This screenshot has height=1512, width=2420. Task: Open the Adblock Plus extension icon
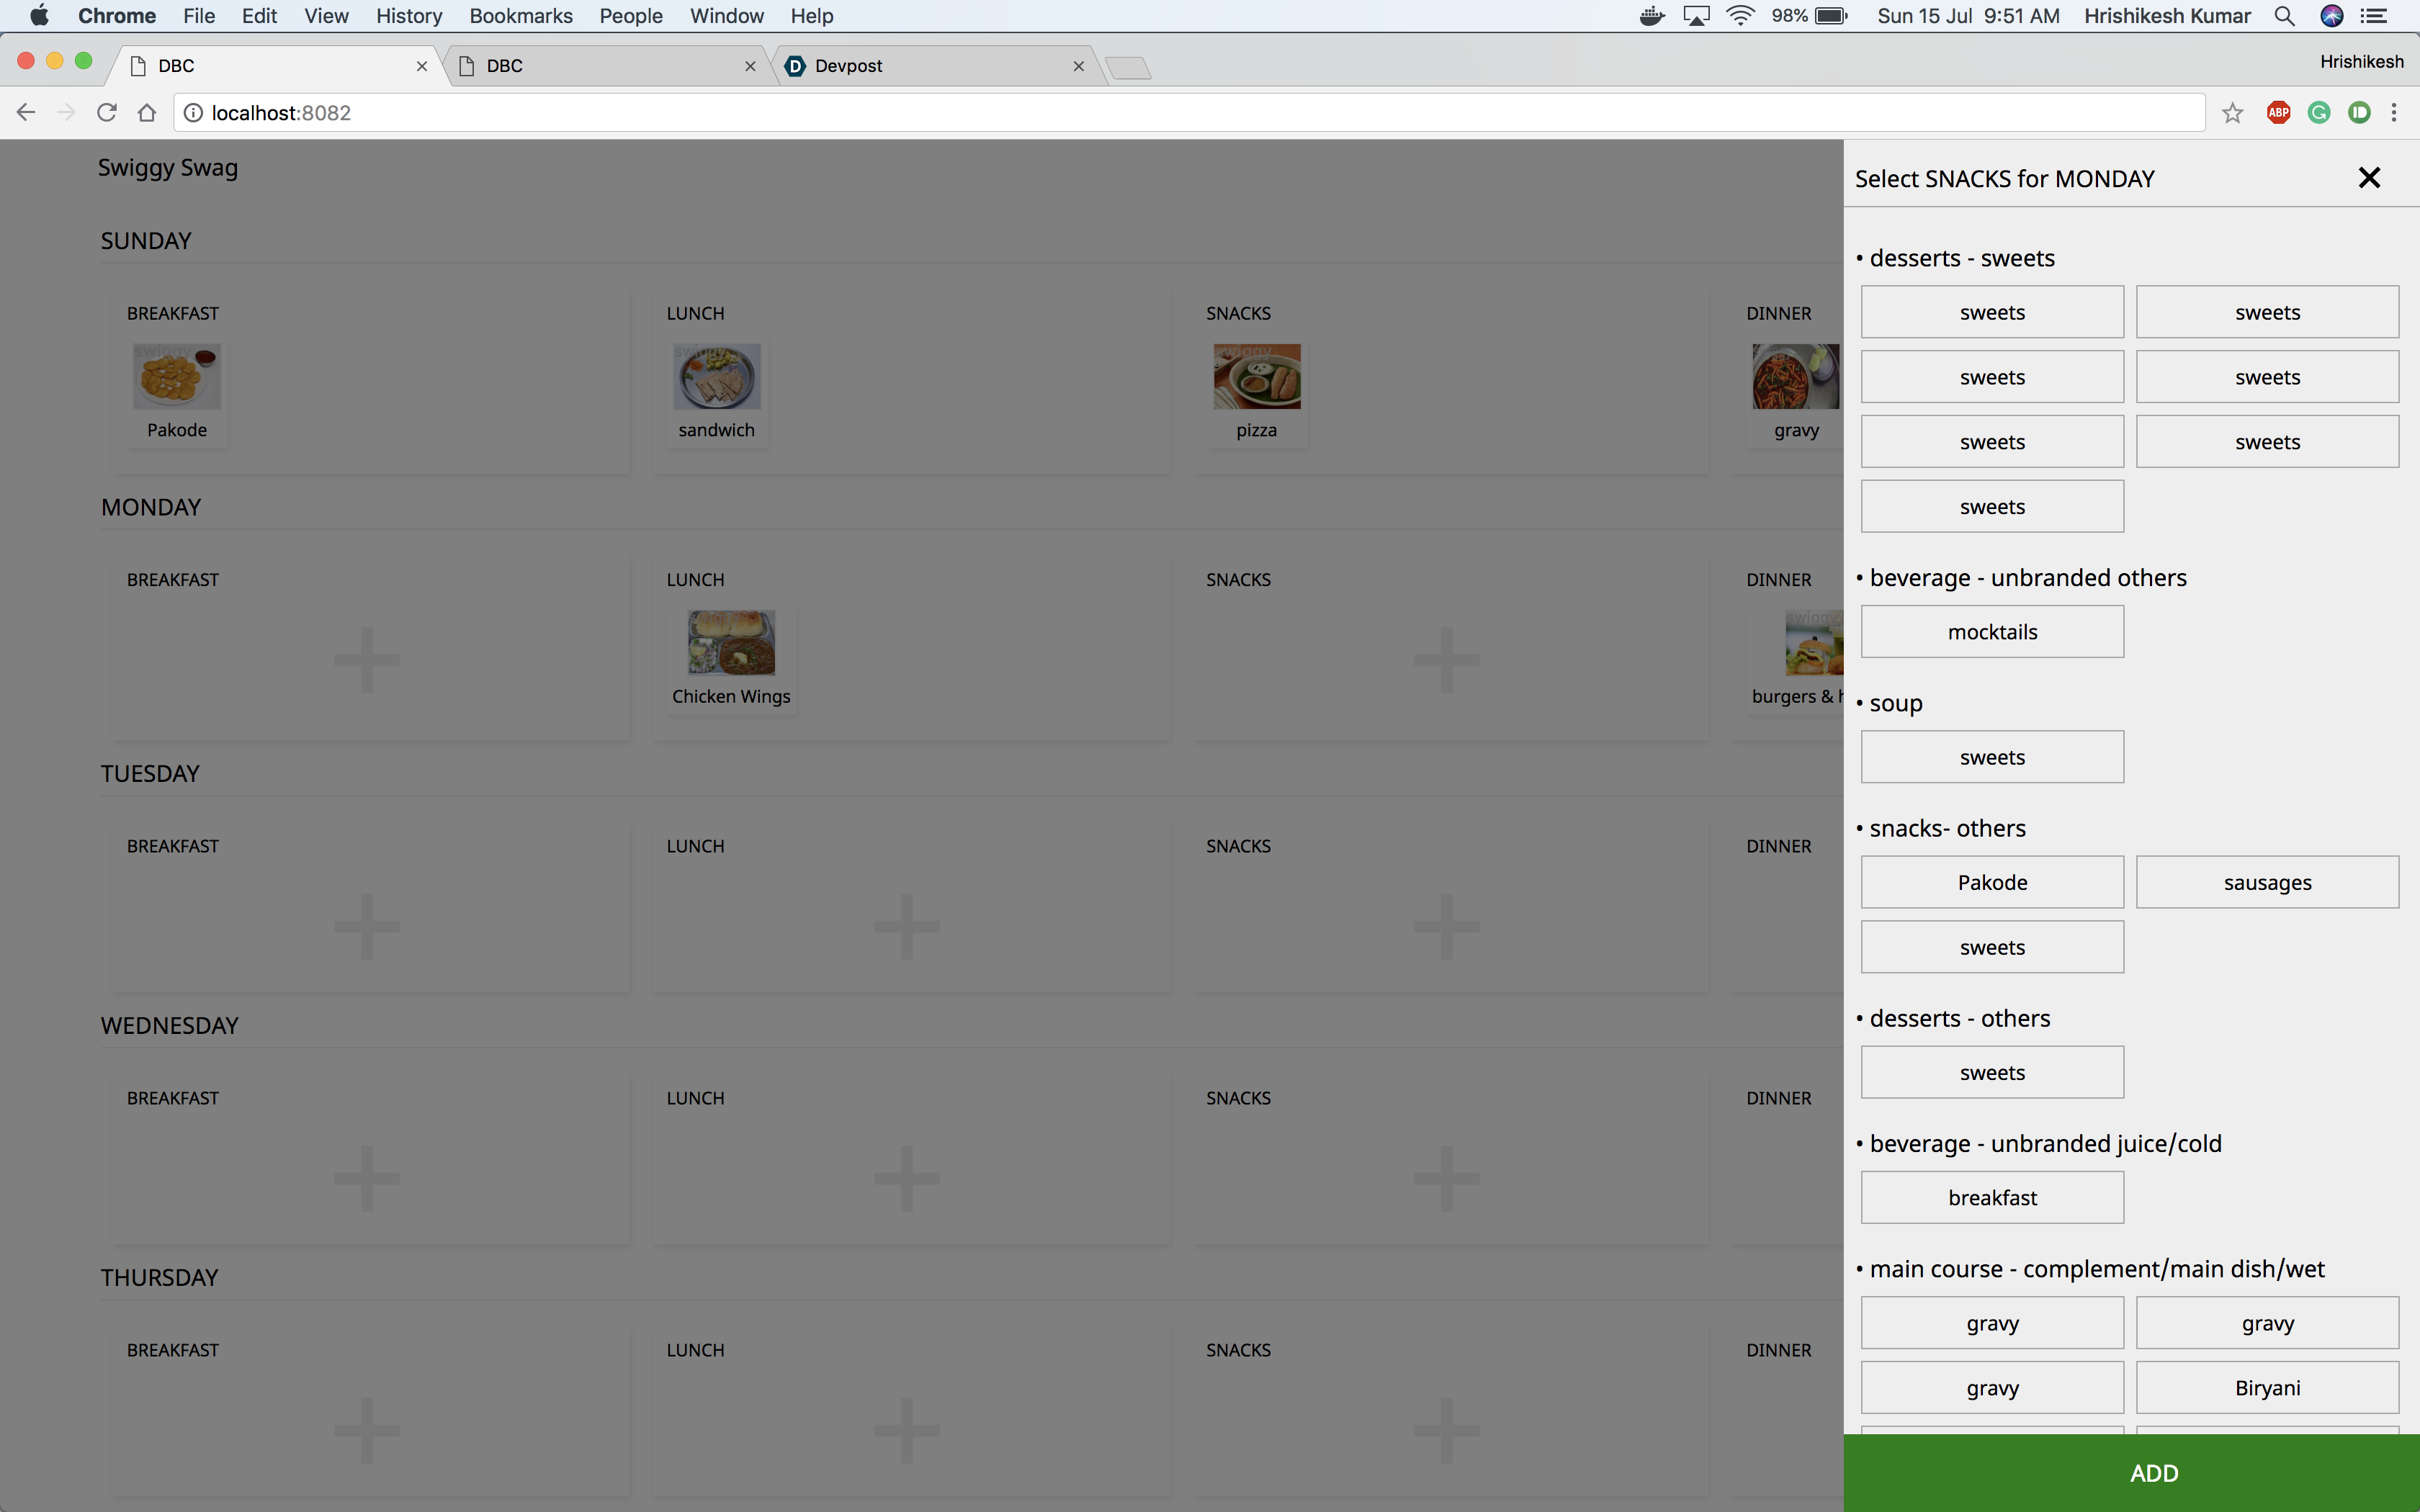2278,113
